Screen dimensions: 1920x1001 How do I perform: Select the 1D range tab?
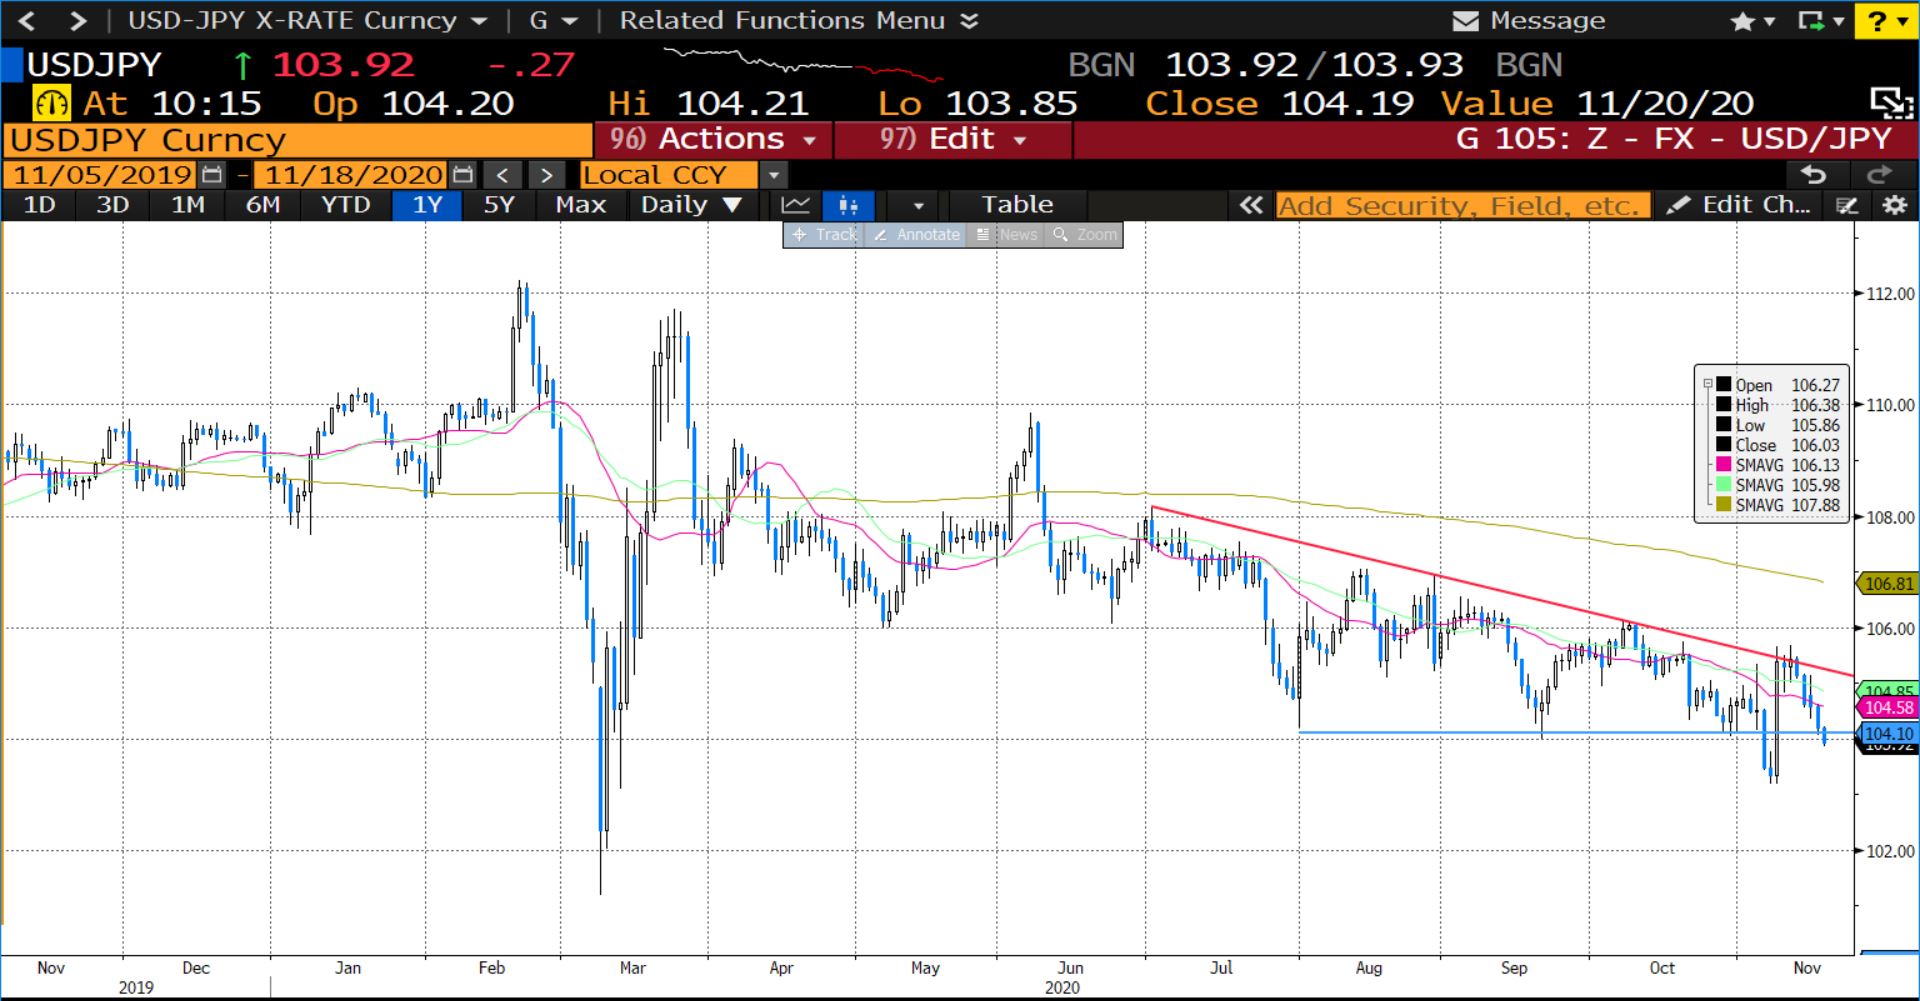click(39, 205)
